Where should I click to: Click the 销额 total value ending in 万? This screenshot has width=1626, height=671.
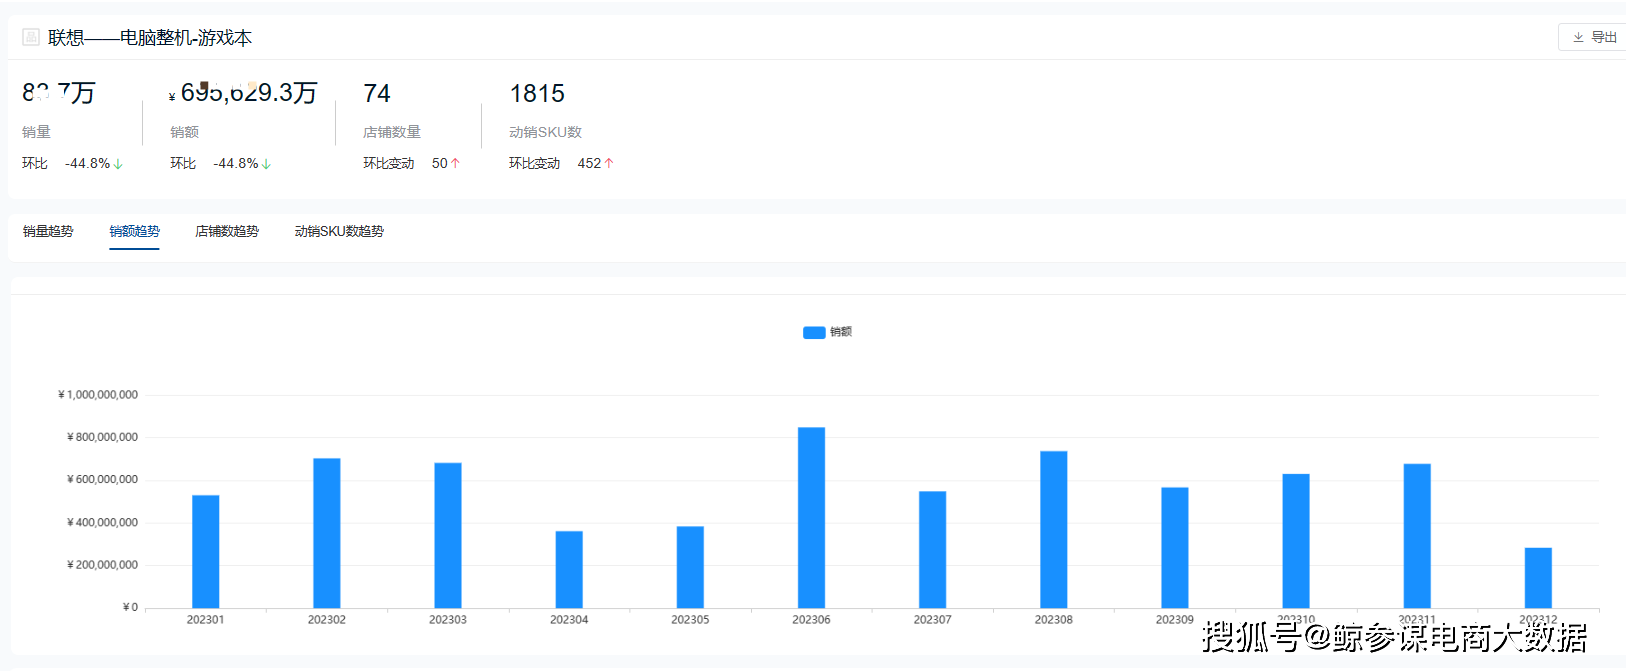(x=243, y=93)
